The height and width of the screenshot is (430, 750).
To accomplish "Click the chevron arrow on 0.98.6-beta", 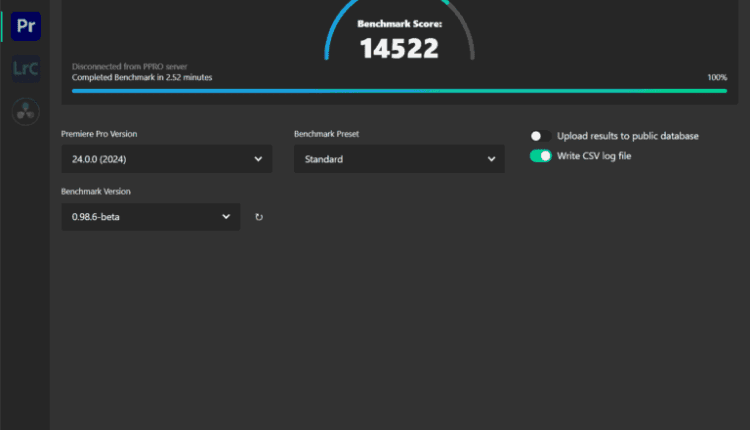I will coord(226,216).
